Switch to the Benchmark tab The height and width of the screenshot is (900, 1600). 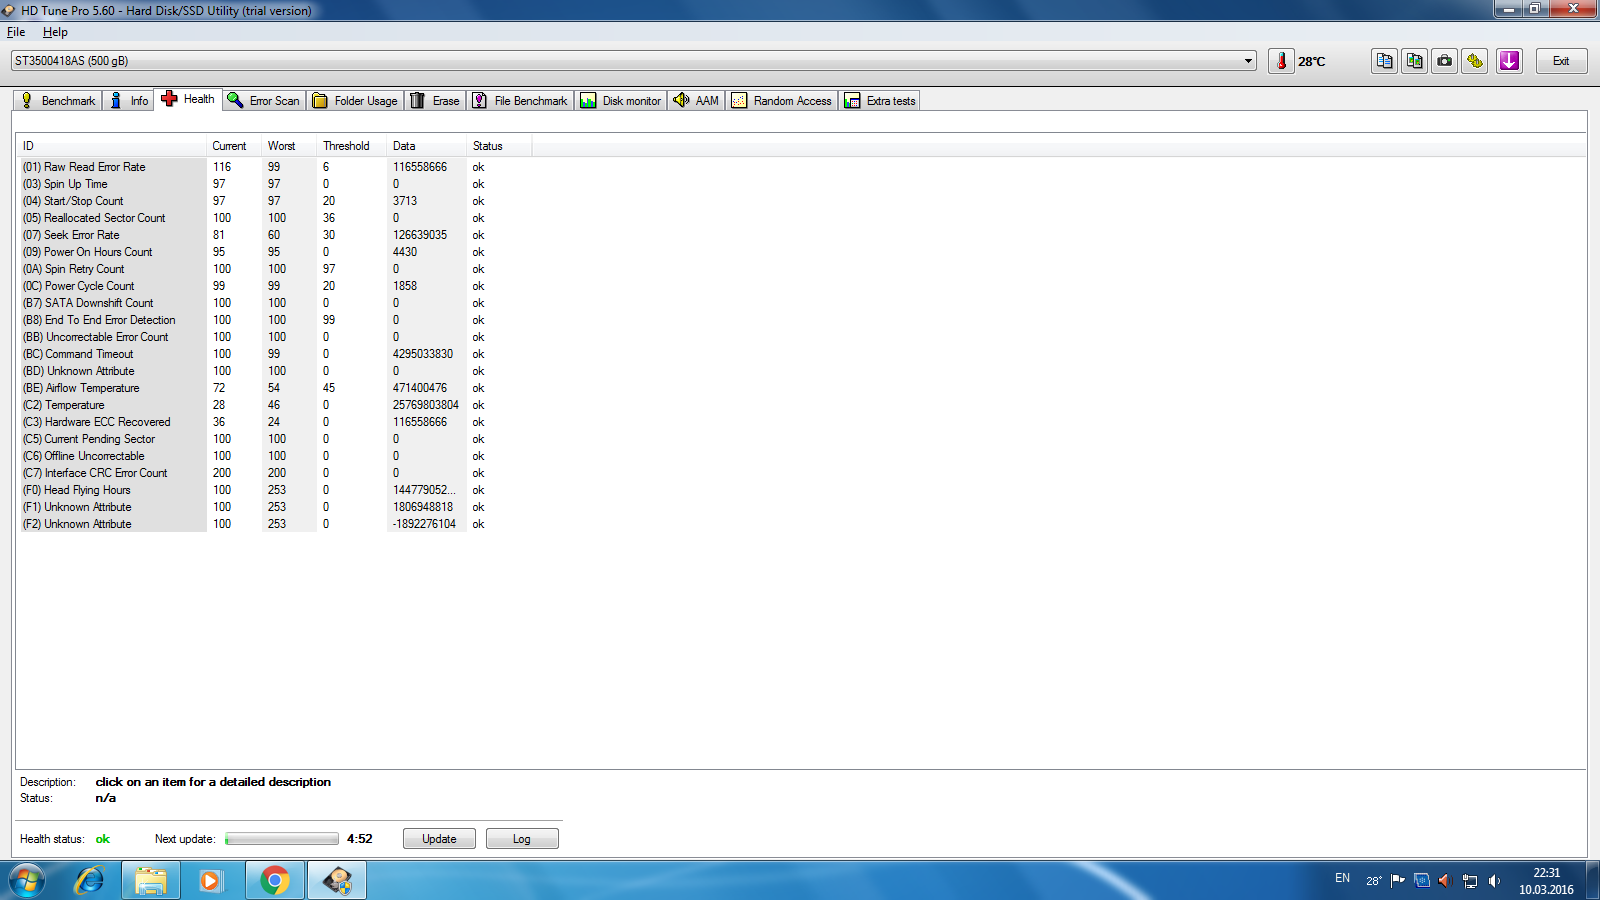(x=58, y=101)
